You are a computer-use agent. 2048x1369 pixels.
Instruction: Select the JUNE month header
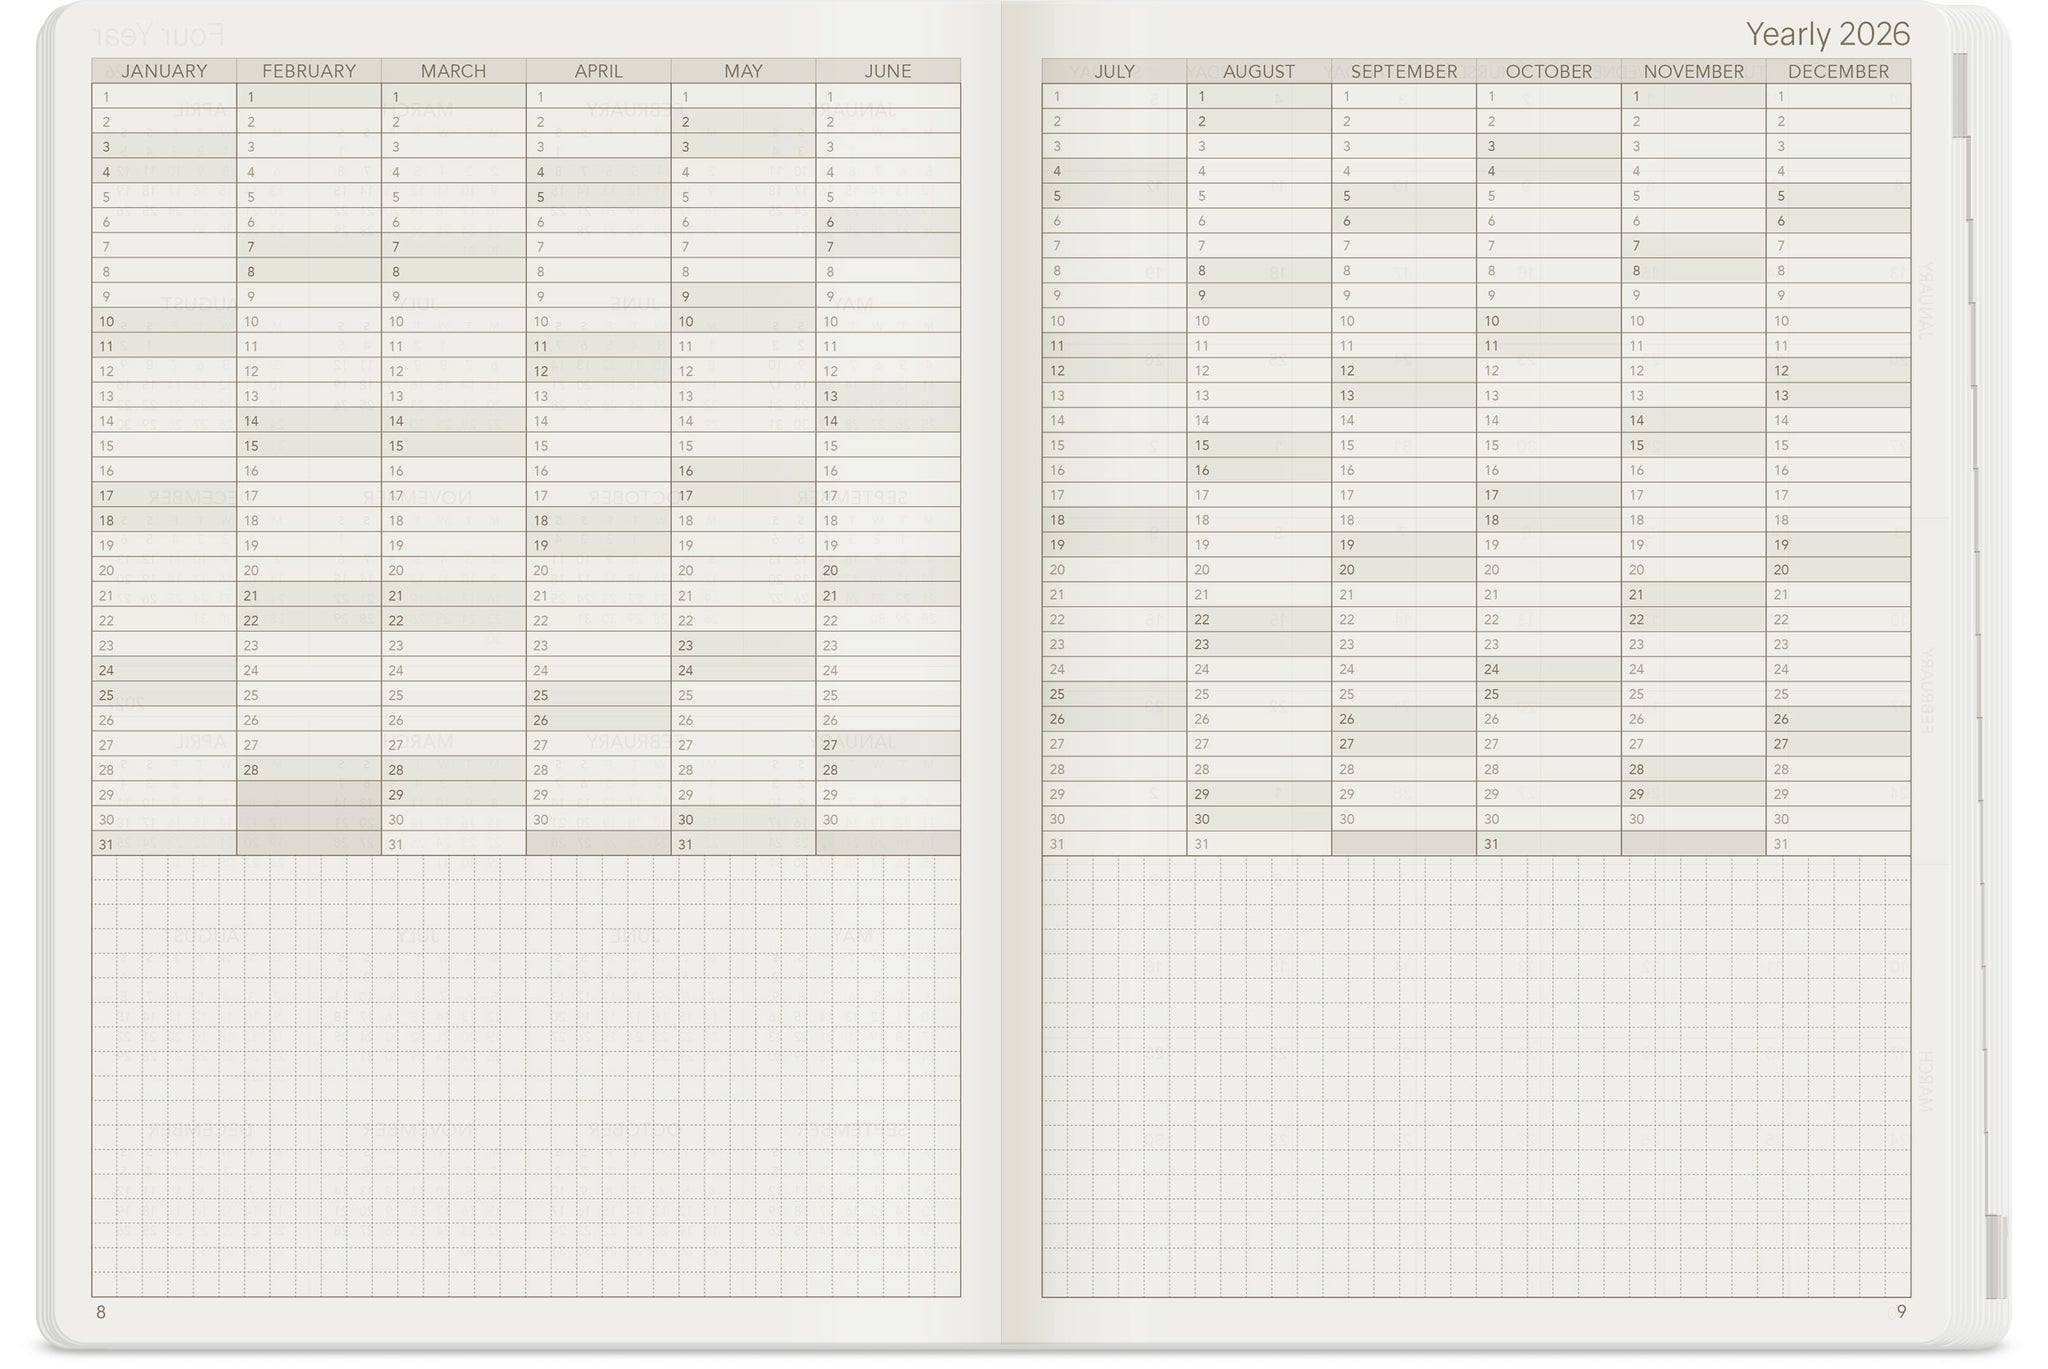pos(888,71)
